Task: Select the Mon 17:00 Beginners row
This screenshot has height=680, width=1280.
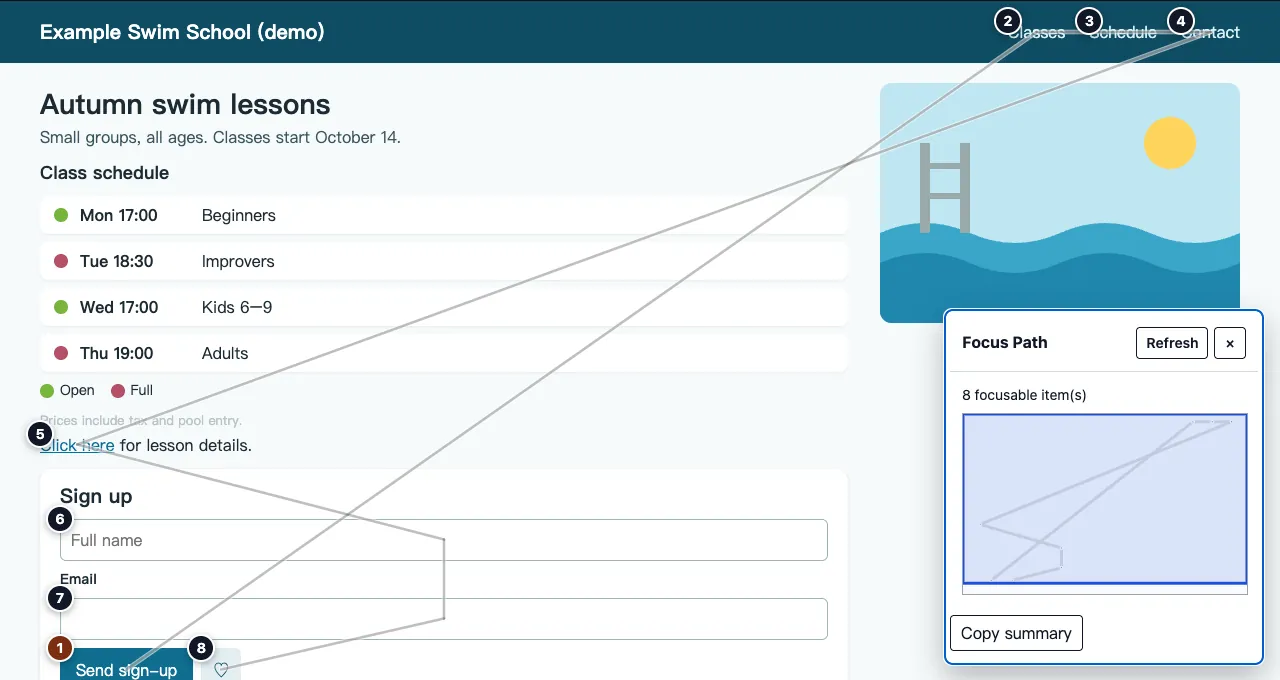Action: tap(444, 215)
